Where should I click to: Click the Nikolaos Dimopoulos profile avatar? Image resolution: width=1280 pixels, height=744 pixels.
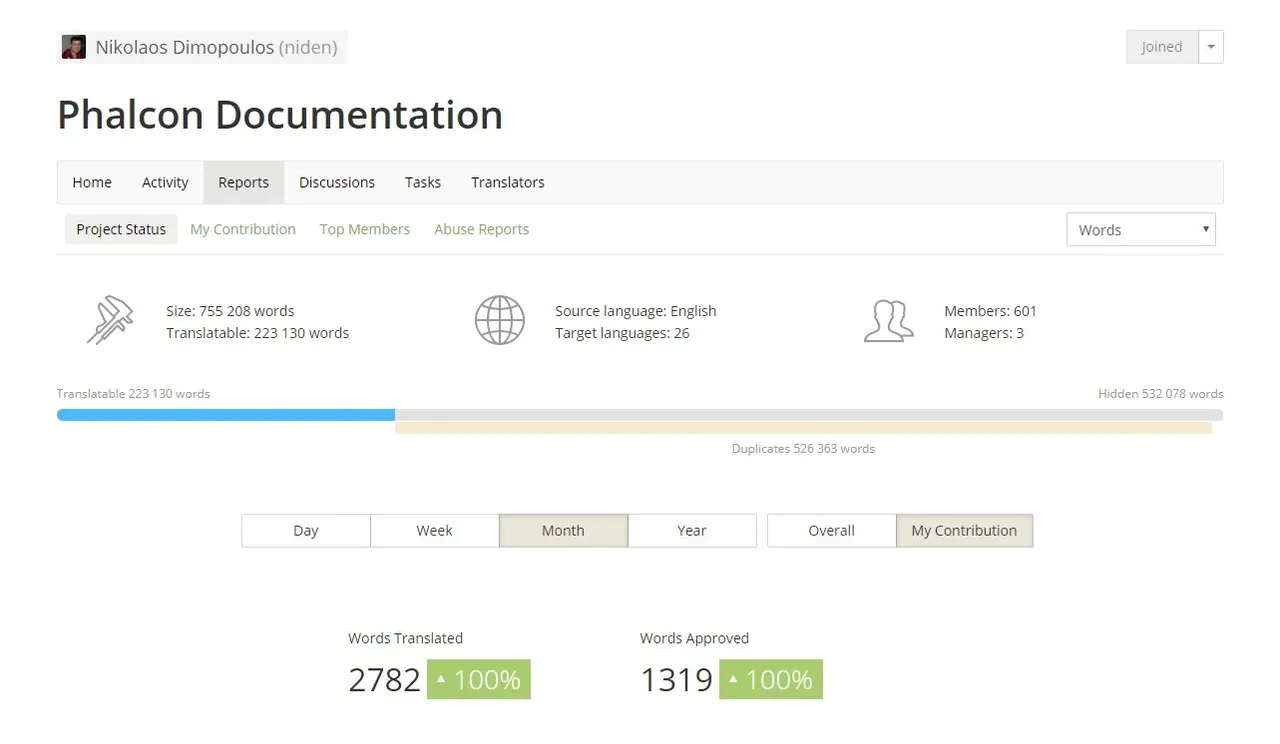[x=73, y=47]
